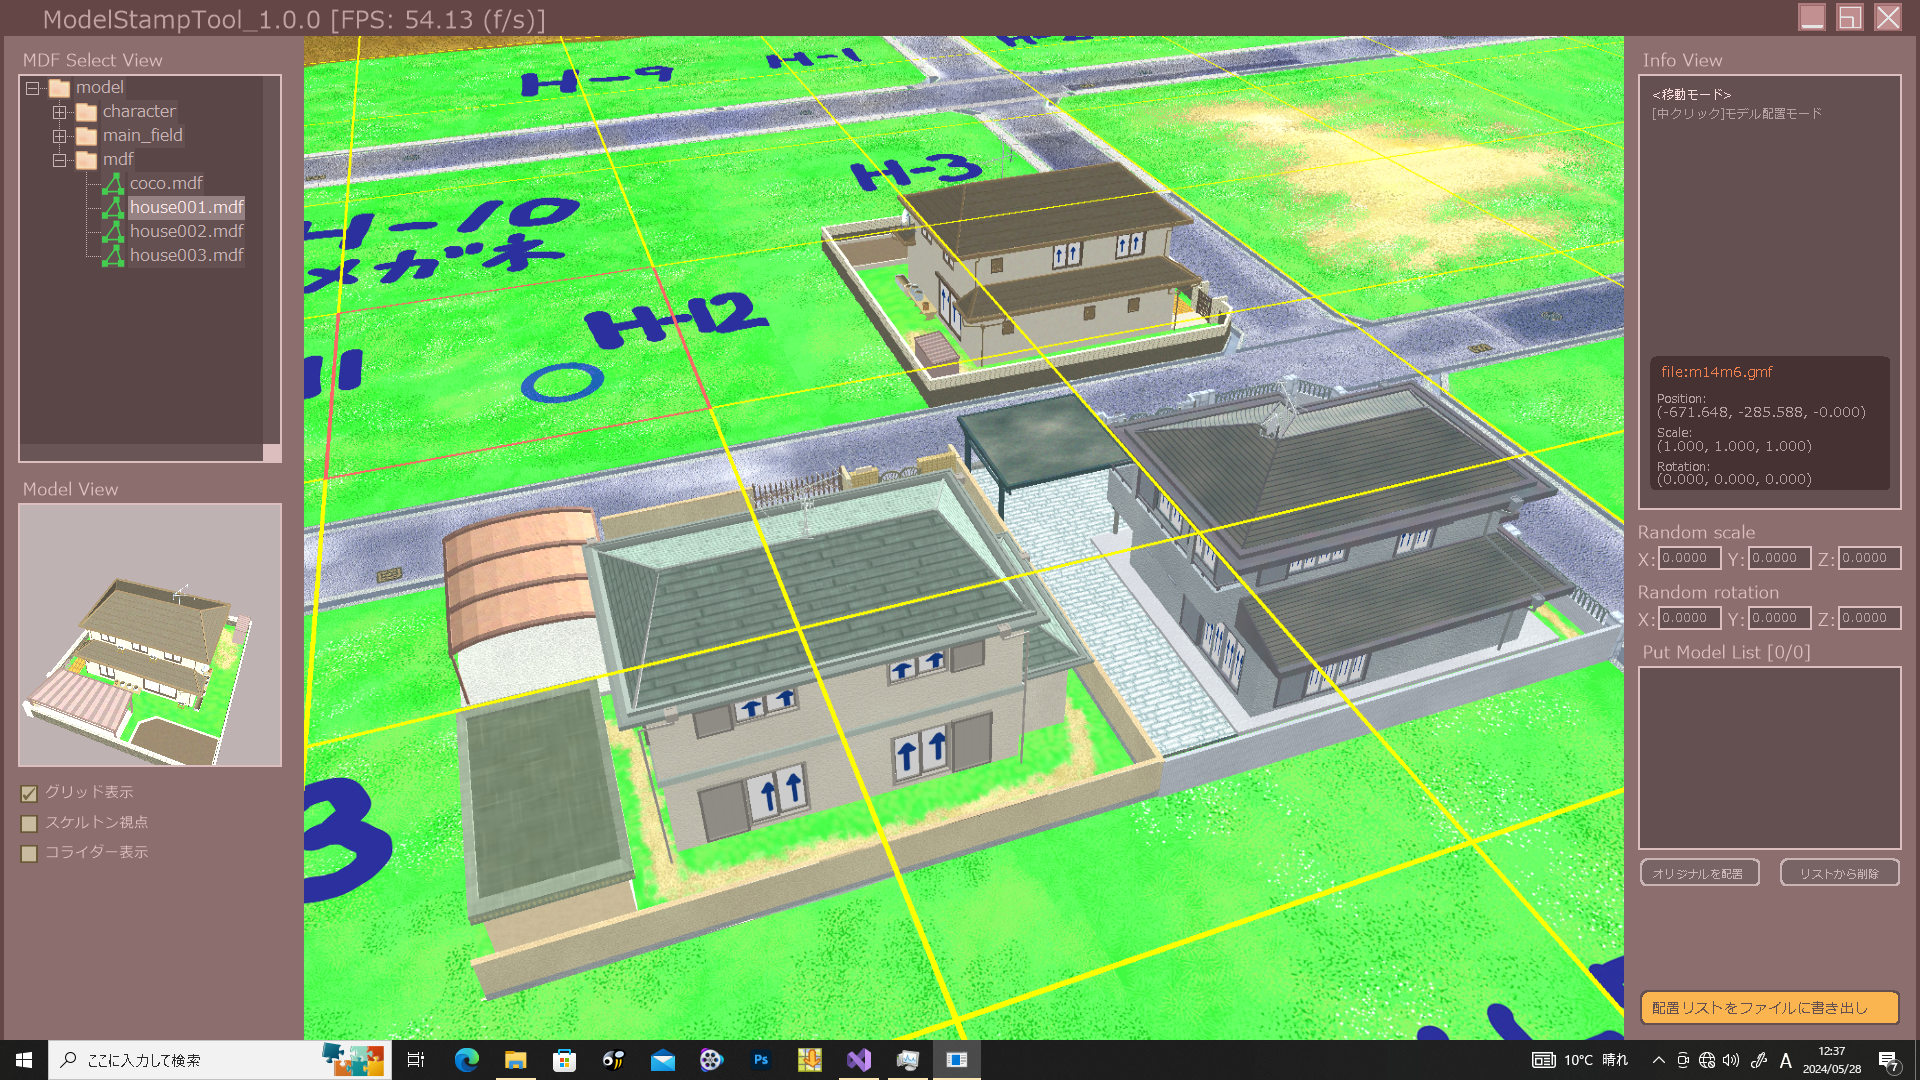
Task: Enable the スケルトン視点 checkbox
Action: pyautogui.click(x=29, y=823)
